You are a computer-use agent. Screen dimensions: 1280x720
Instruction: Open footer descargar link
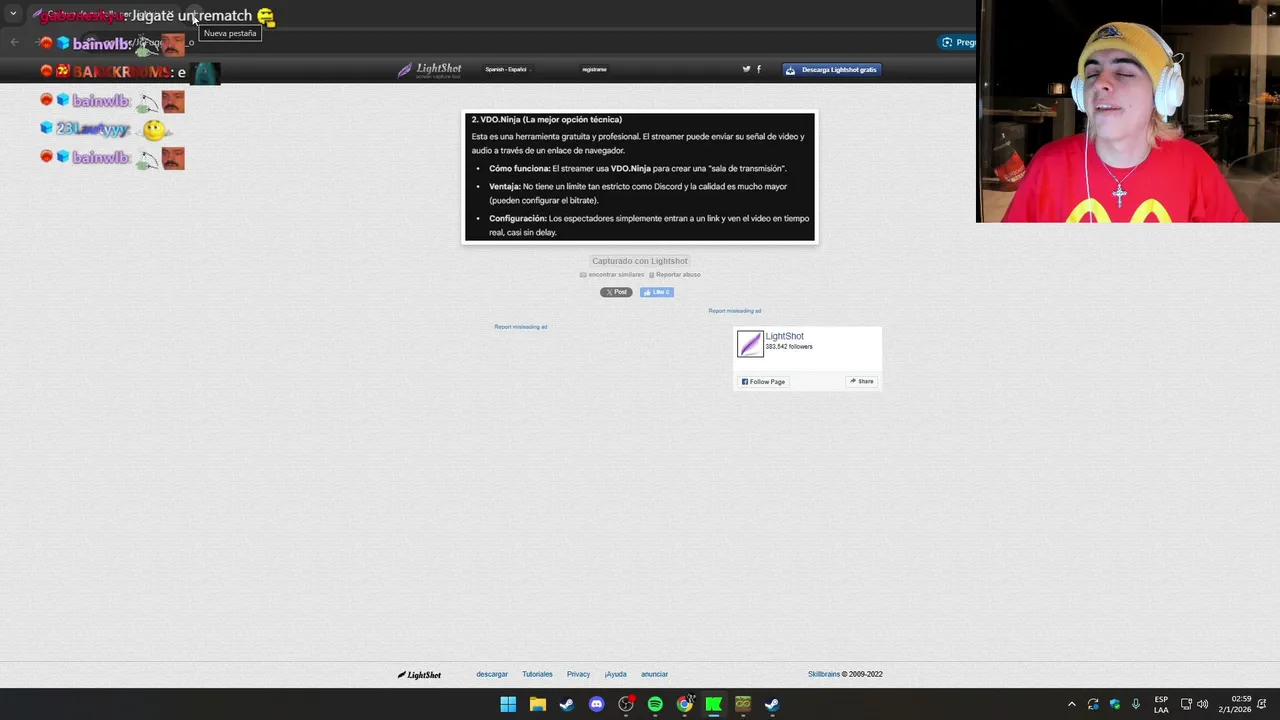(492, 675)
